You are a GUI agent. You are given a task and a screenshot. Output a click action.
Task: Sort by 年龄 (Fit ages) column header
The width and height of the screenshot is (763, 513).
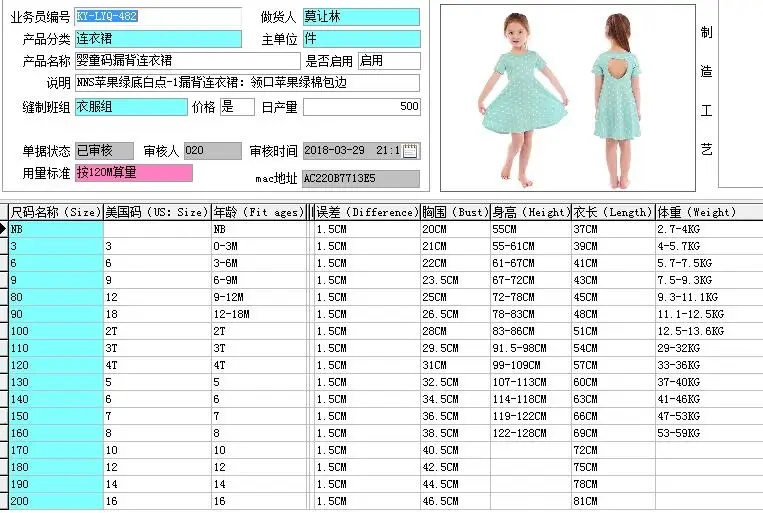pyautogui.click(x=259, y=212)
